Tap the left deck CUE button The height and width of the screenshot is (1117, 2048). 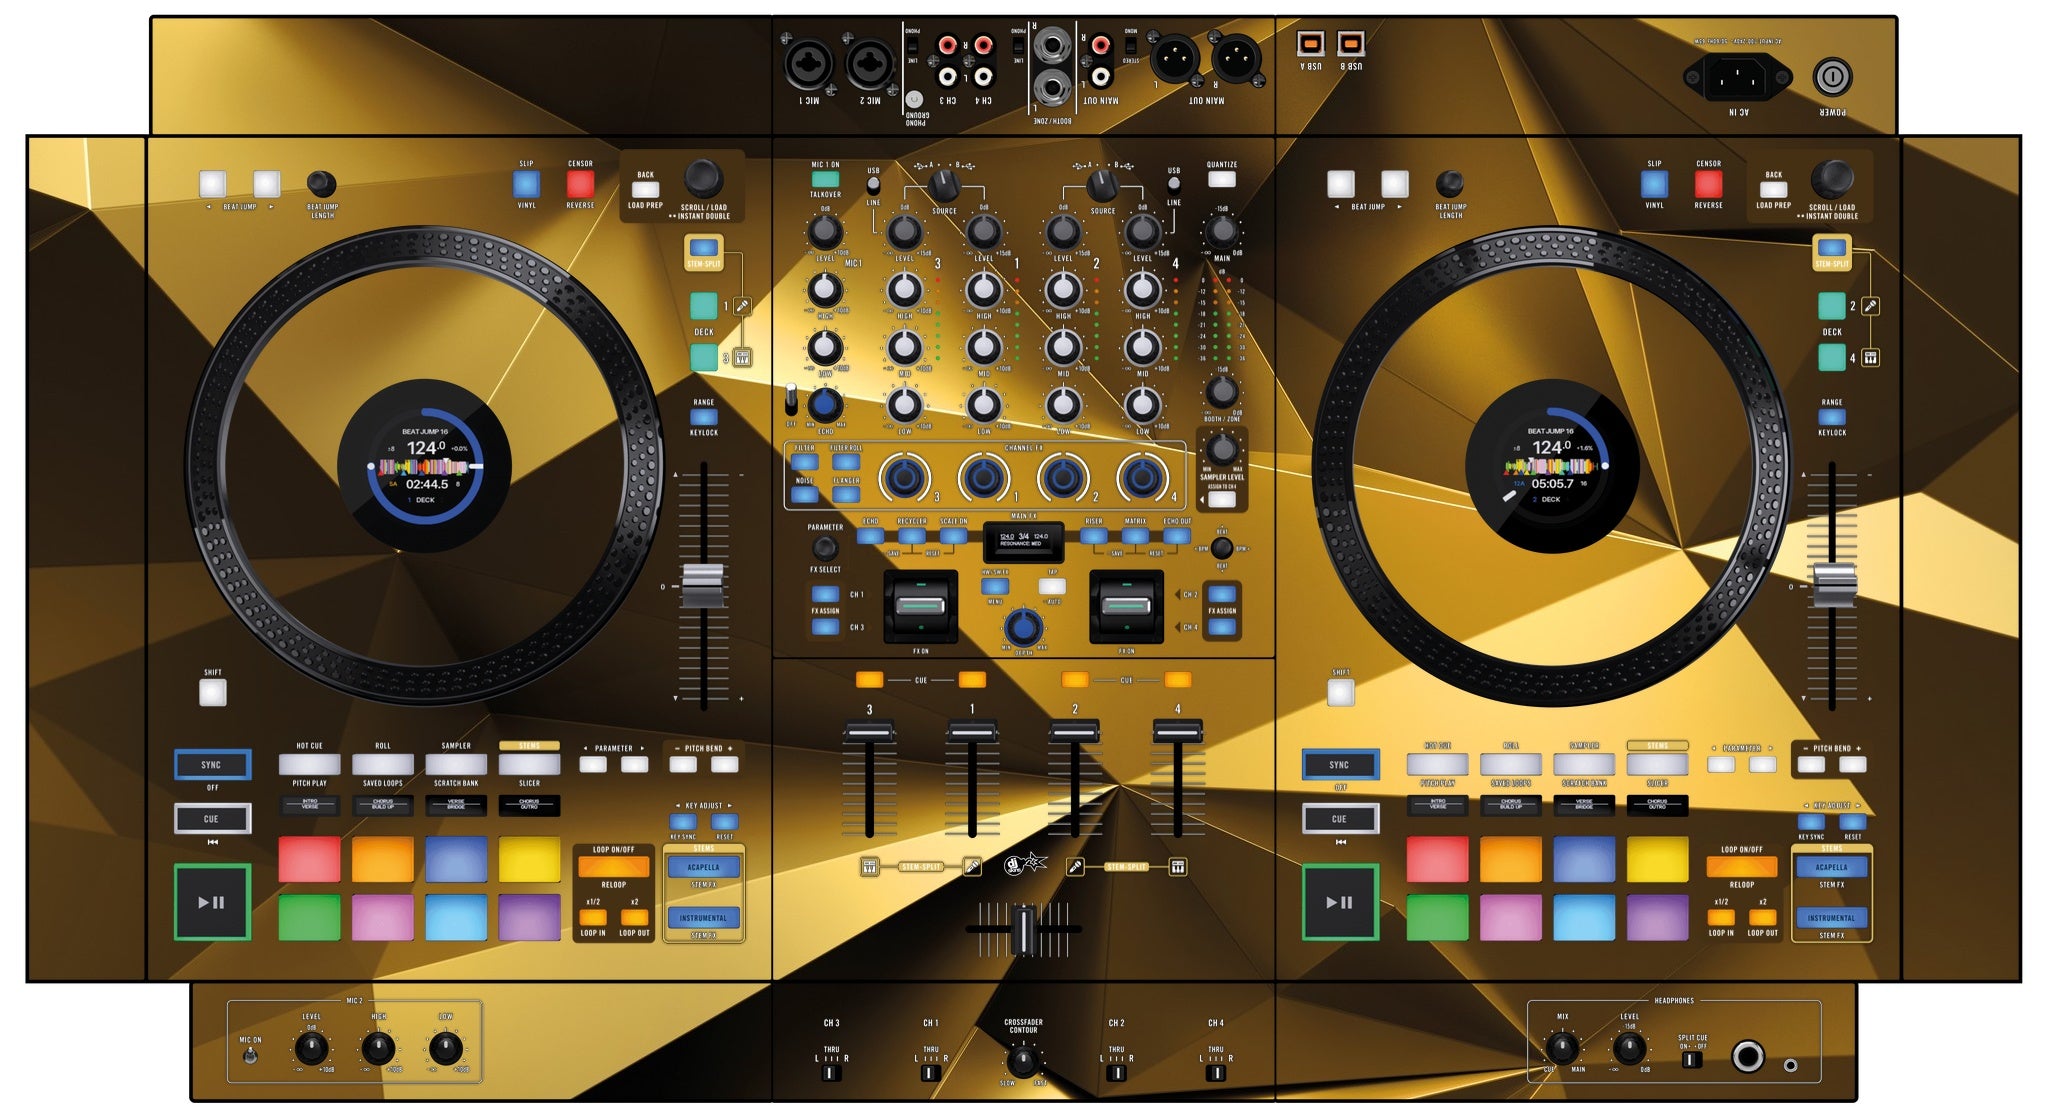211,819
